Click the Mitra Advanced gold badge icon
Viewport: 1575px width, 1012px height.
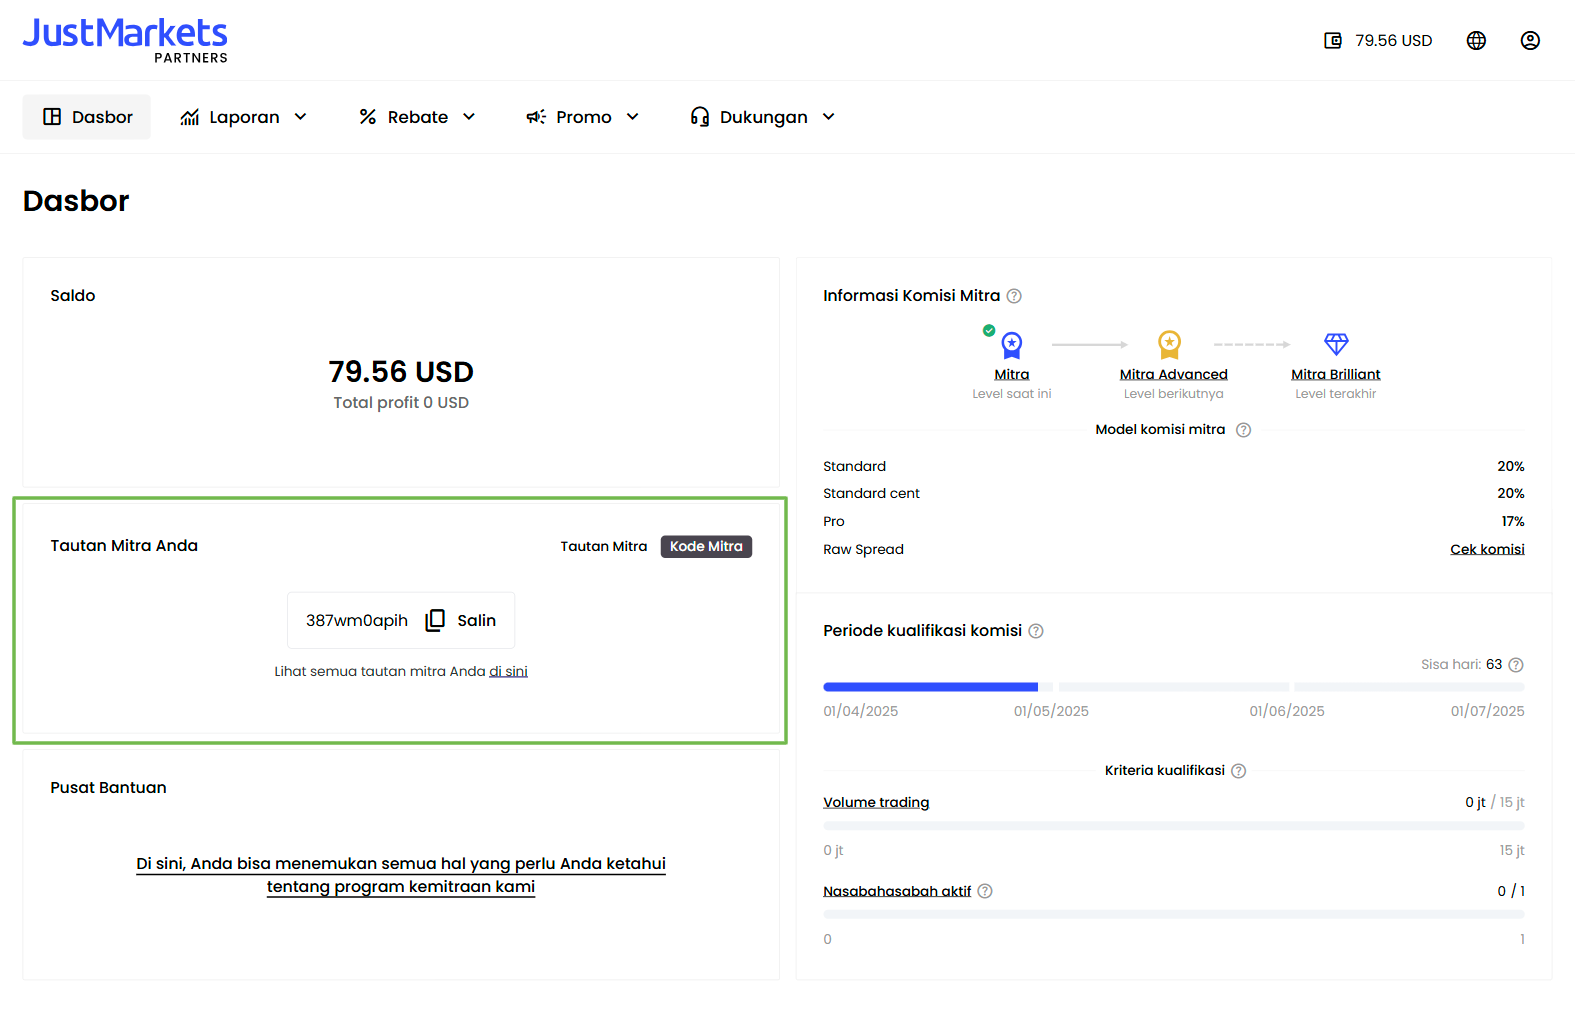click(1169, 344)
